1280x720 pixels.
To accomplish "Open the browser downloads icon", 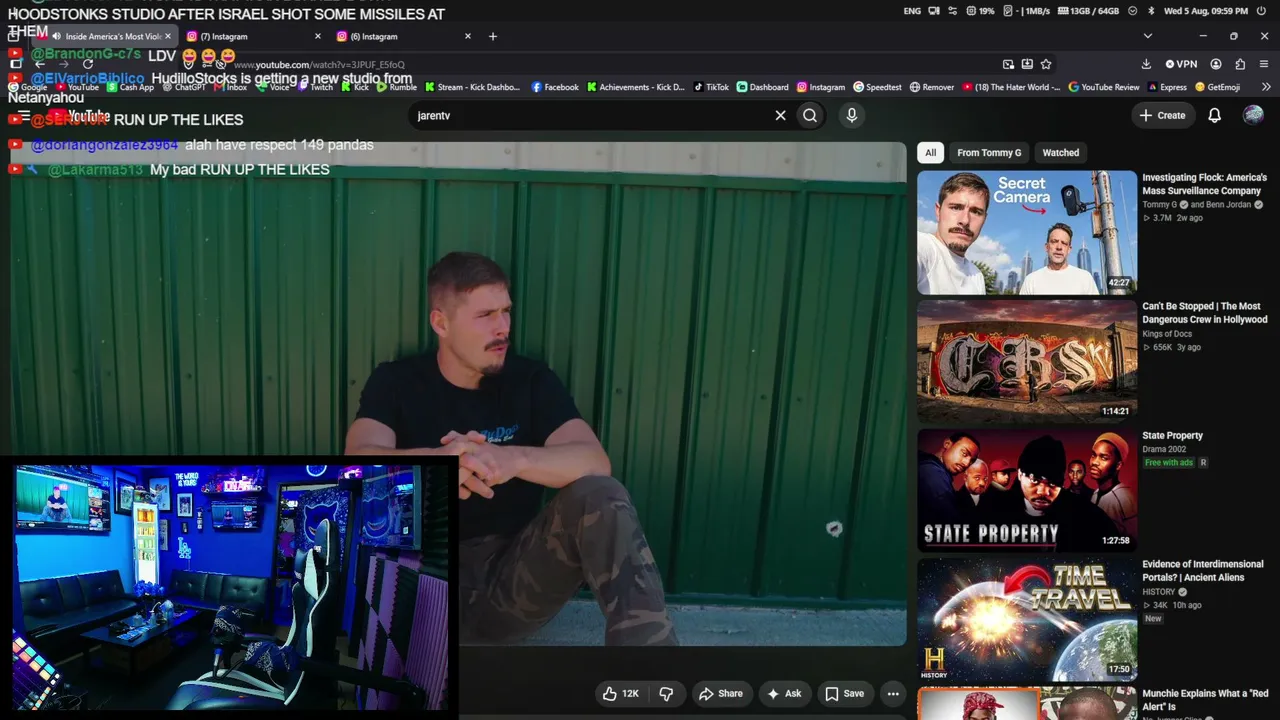I will (1146, 64).
